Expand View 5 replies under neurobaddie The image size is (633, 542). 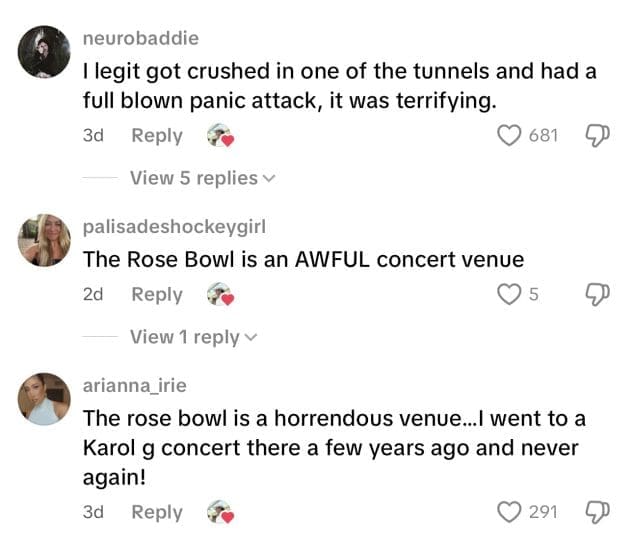[x=202, y=178]
